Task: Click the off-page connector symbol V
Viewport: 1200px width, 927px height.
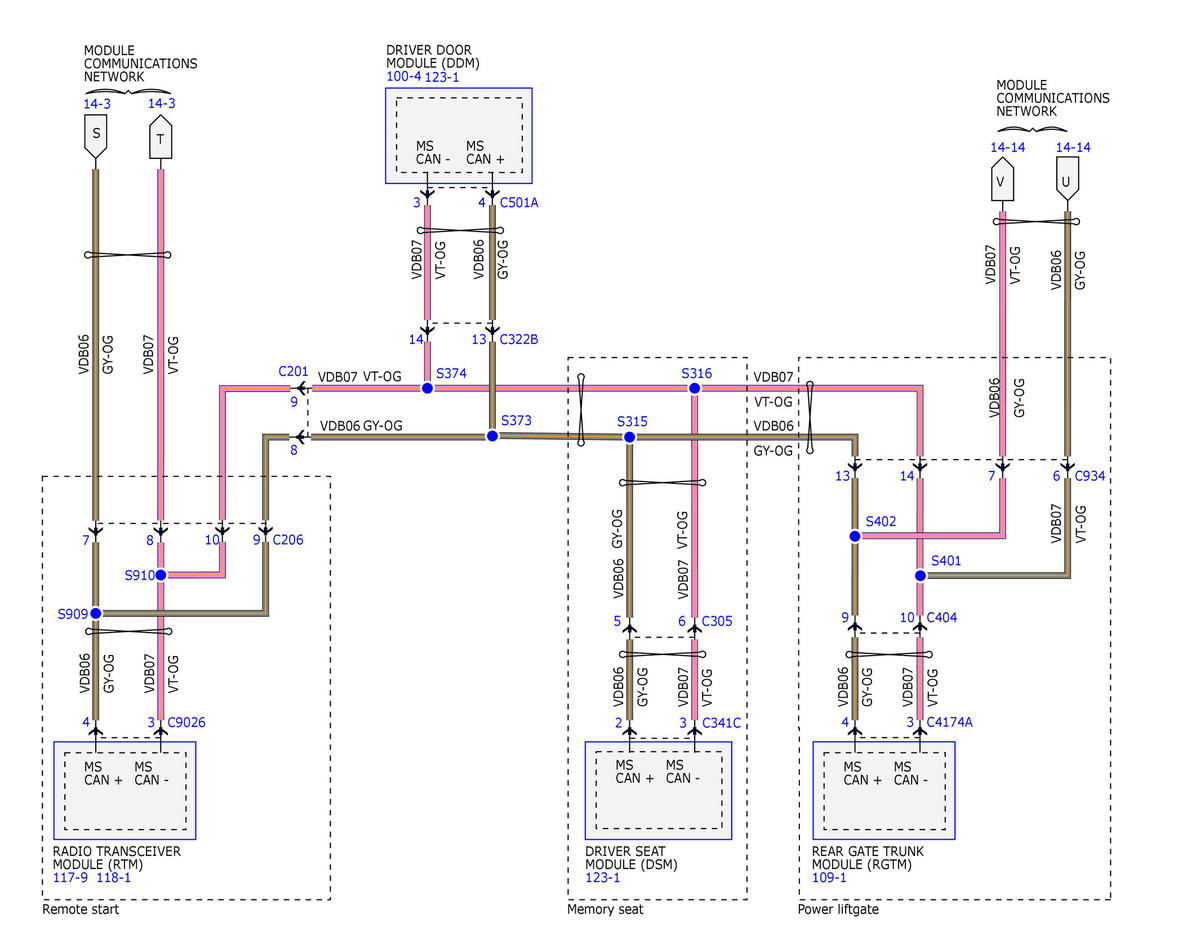Action: (x=1001, y=184)
